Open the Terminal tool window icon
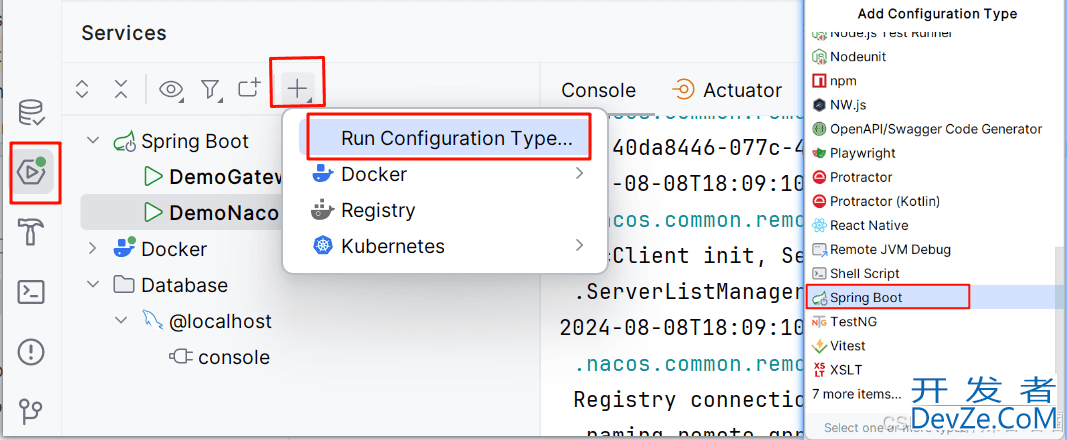 31,292
